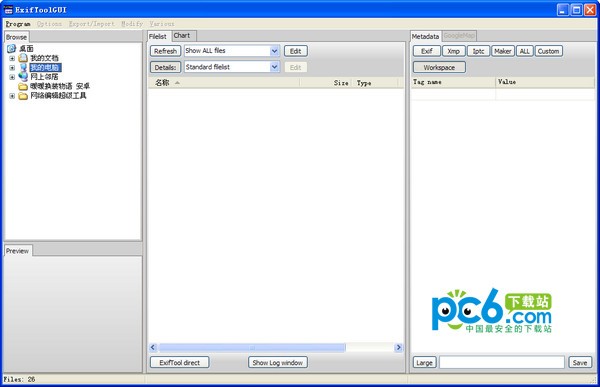600x387 pixels.
Task: Show Iptc metadata
Action: point(478,51)
